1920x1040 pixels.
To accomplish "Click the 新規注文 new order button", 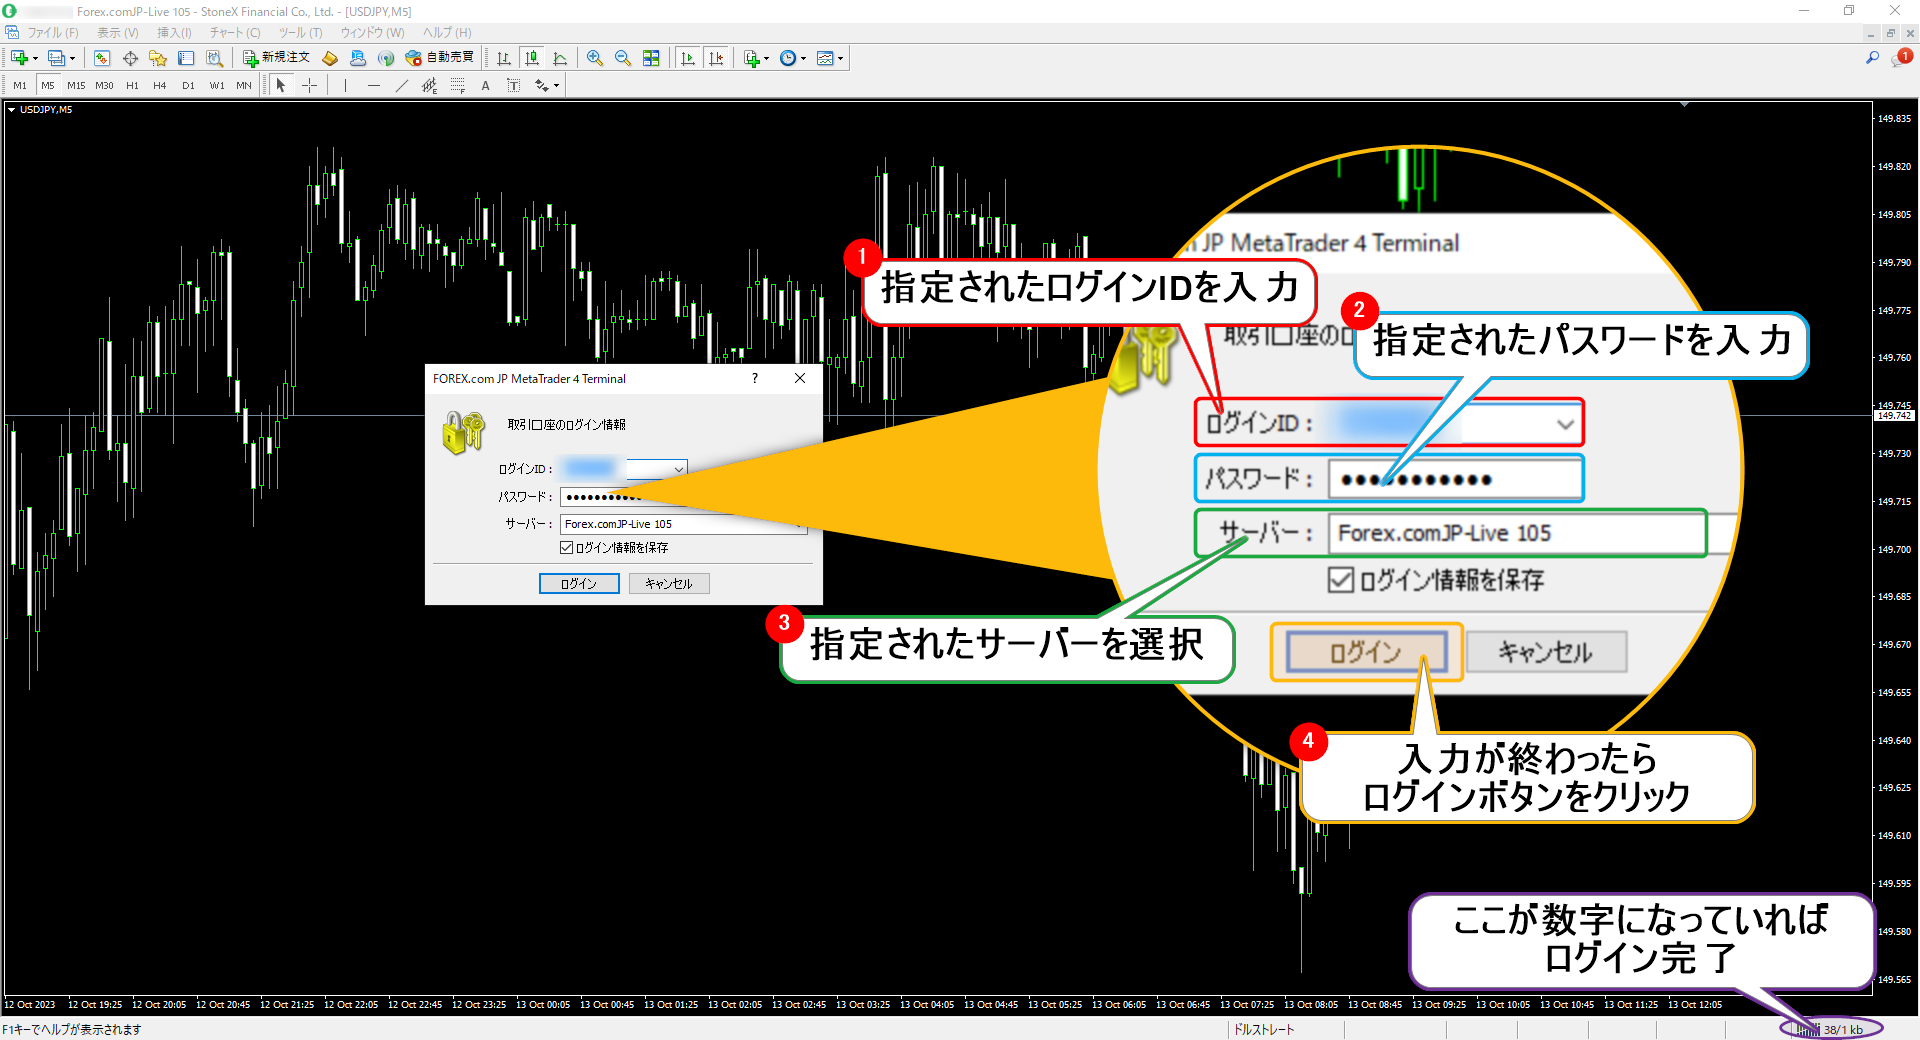I will (277, 58).
